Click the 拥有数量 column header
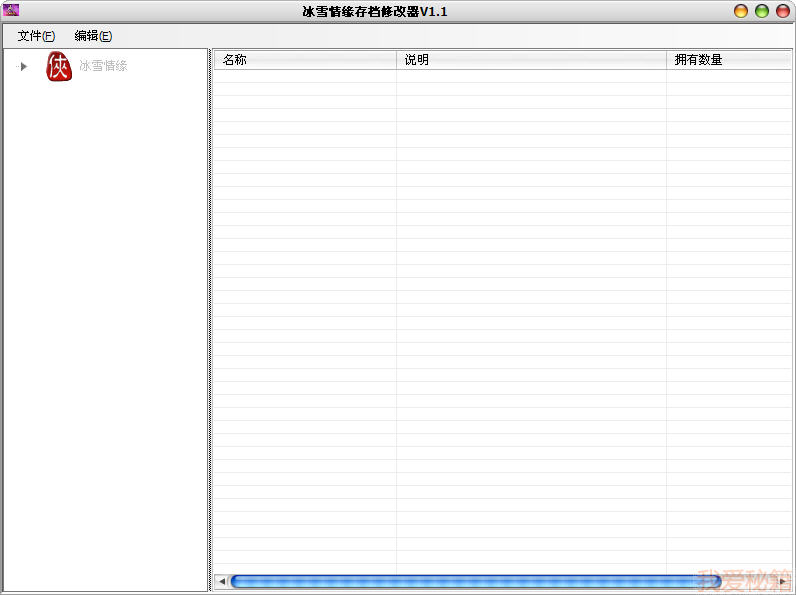 point(728,60)
